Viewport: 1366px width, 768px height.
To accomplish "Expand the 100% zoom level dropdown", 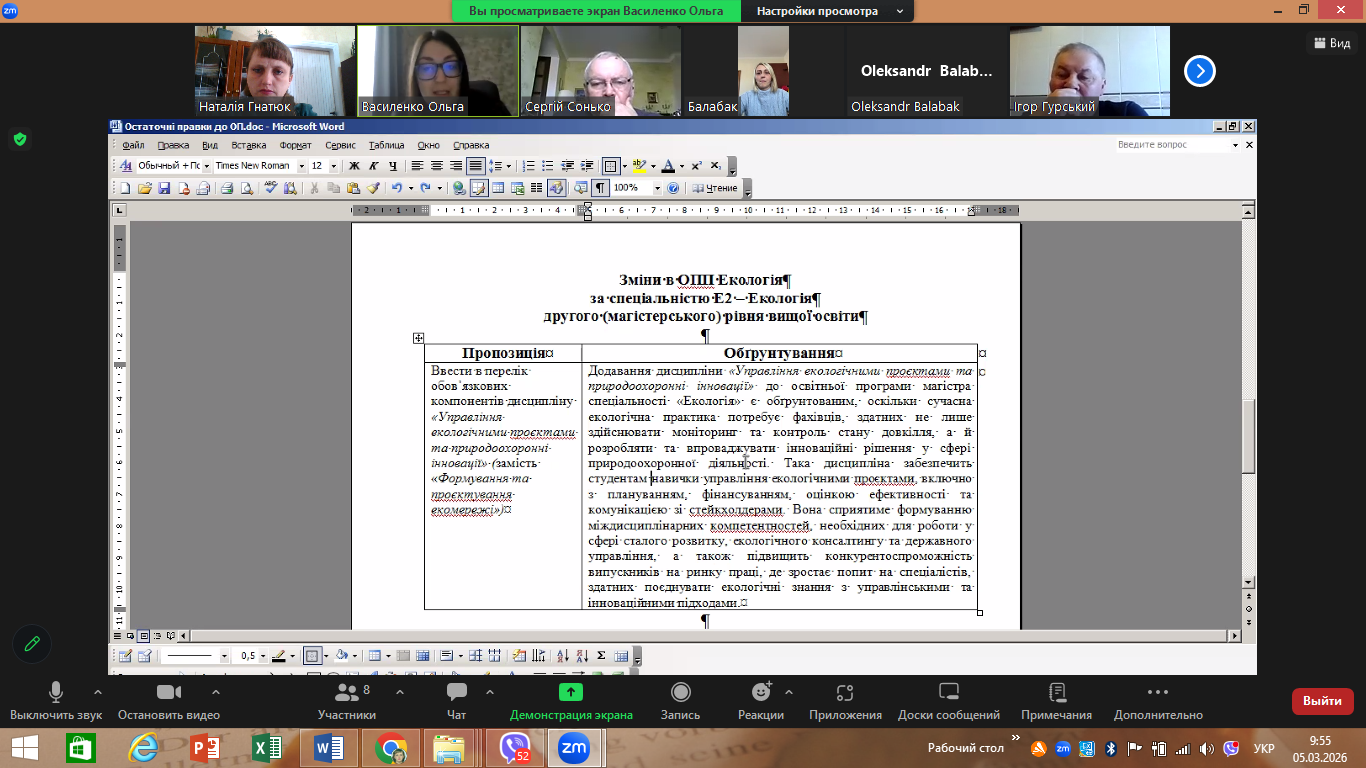I will coord(657,188).
